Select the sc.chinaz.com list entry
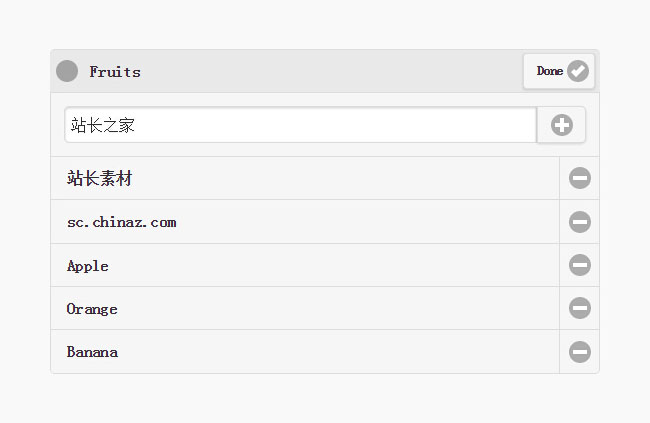Viewport: 650px width, 423px height. tap(121, 222)
